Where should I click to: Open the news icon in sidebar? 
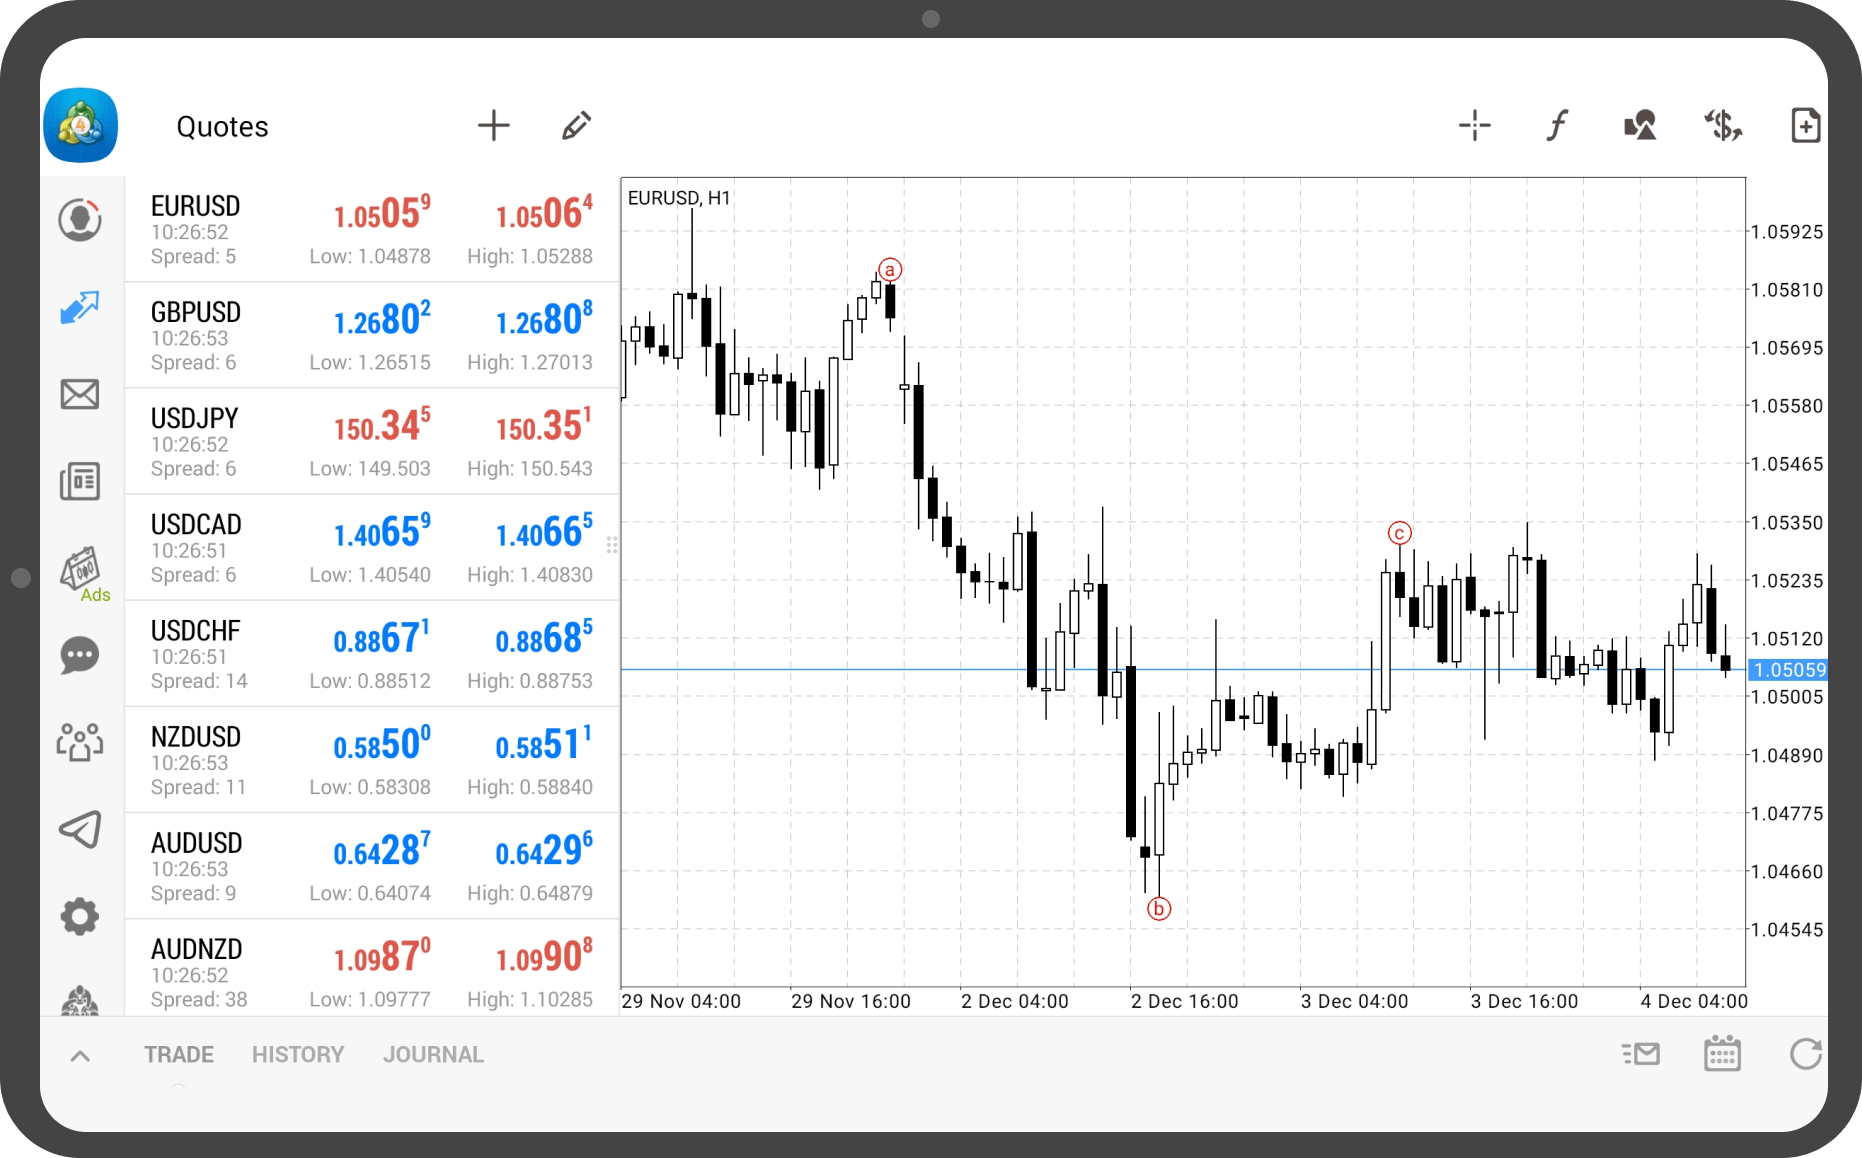(x=80, y=481)
